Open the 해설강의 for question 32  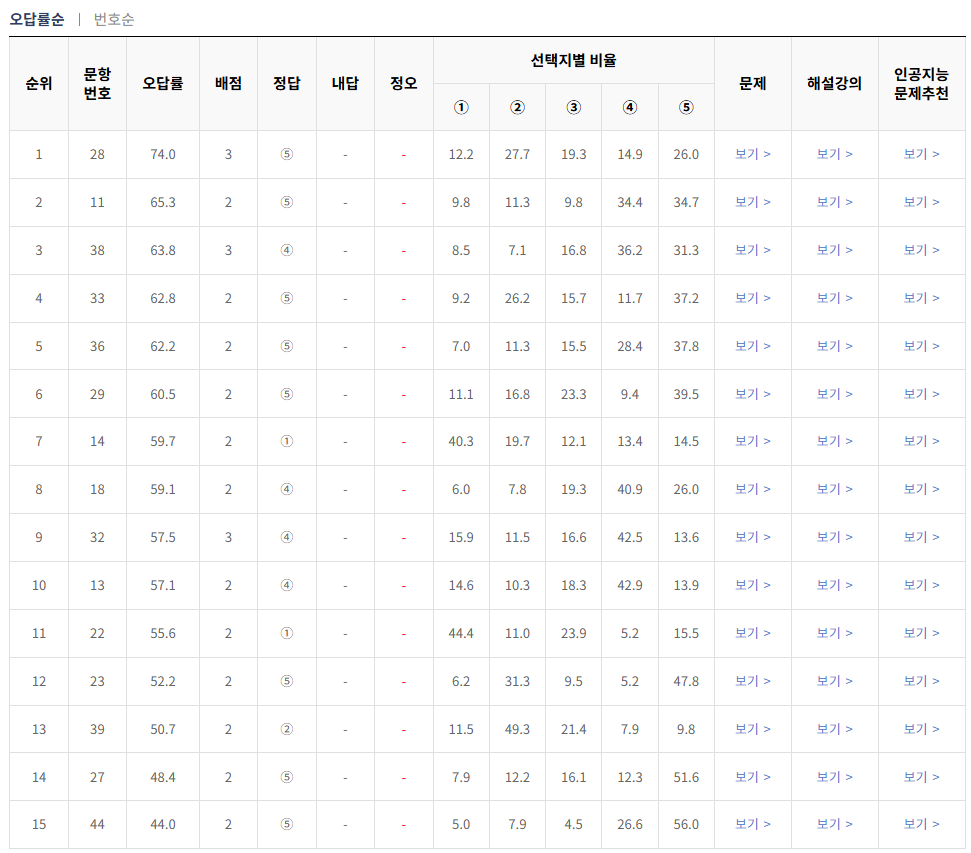coord(834,538)
